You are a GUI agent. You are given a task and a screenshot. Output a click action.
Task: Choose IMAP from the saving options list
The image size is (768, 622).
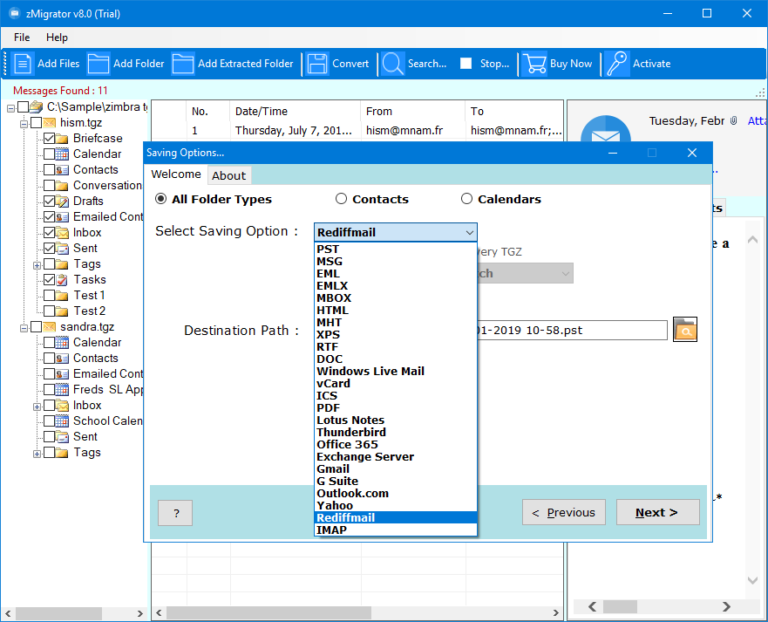(396, 530)
